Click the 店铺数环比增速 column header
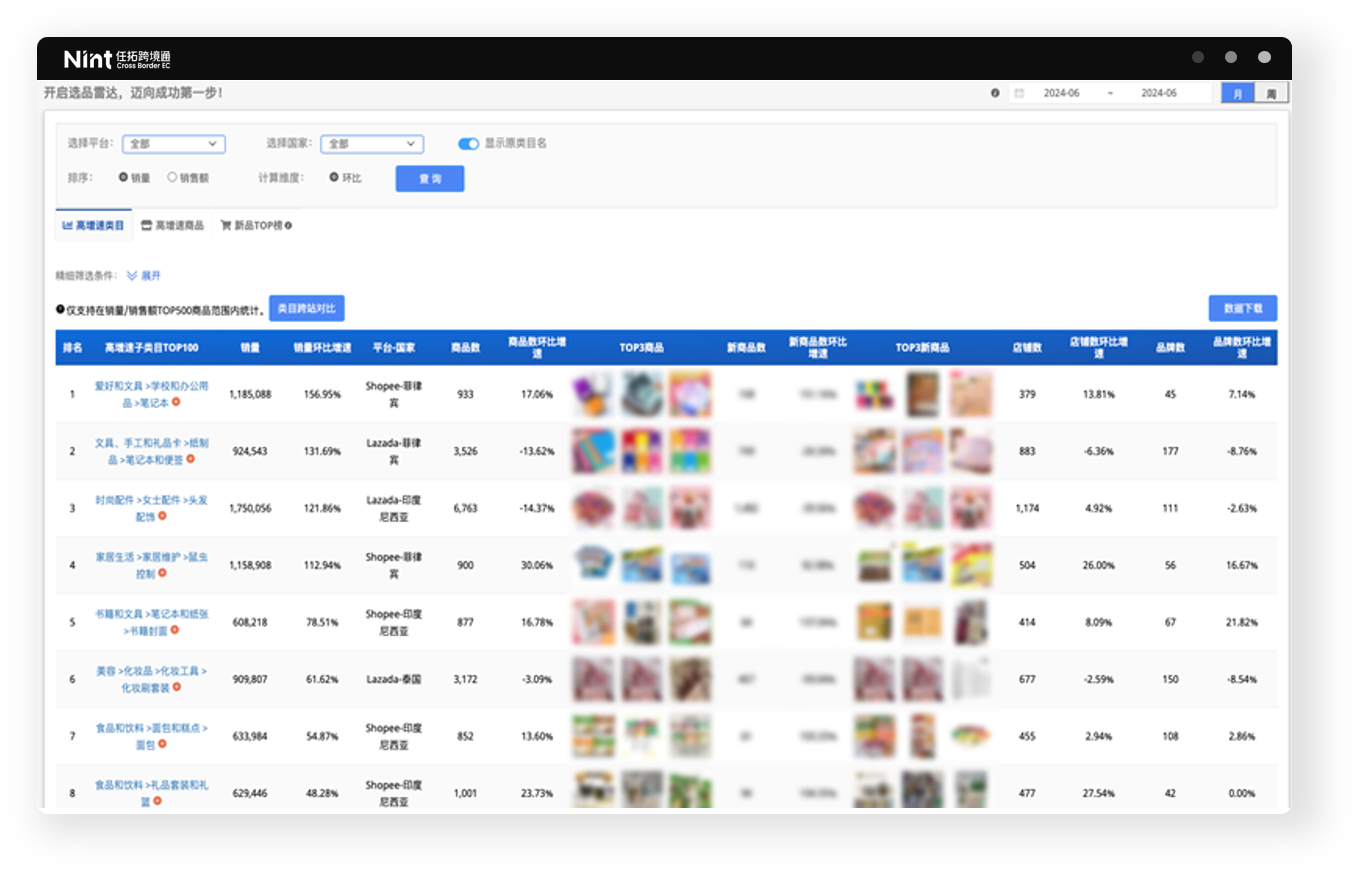Viewport: 1360px width, 873px height. 1098,348
